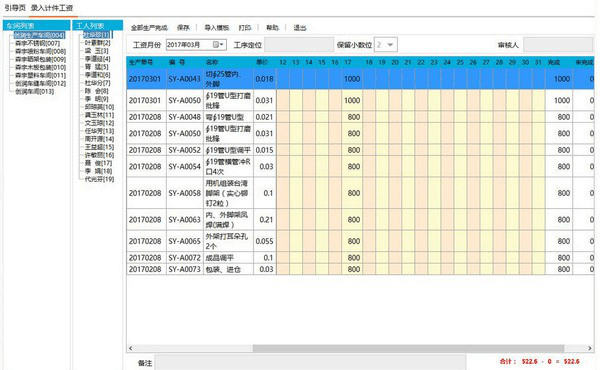The height and width of the screenshot is (370, 600).
Task: Click the 审核人 input field
Action: point(558,45)
